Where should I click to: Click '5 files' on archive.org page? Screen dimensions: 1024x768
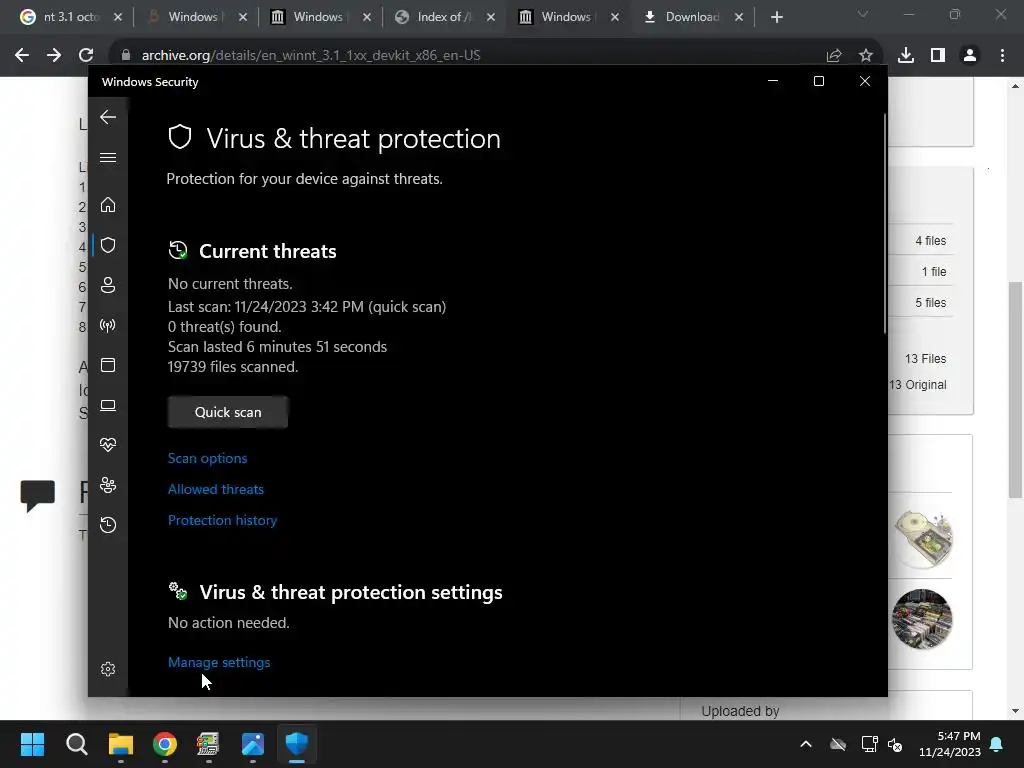[931, 303]
